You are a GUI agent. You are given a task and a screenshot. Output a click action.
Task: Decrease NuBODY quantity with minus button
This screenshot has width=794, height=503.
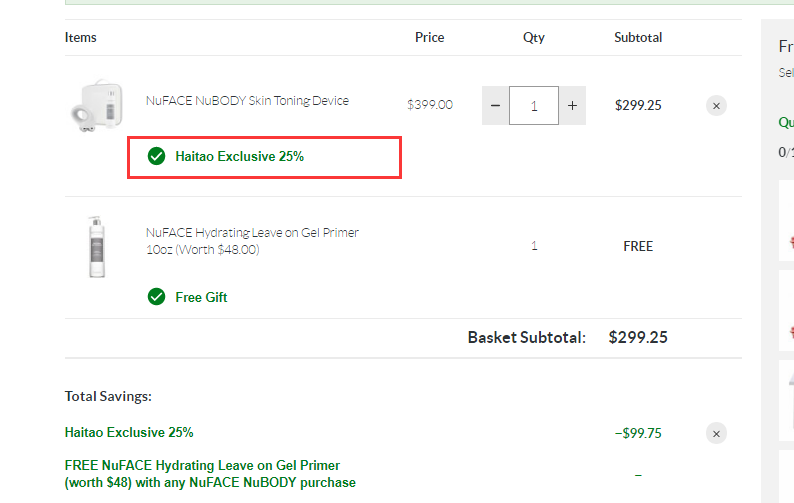click(x=495, y=105)
